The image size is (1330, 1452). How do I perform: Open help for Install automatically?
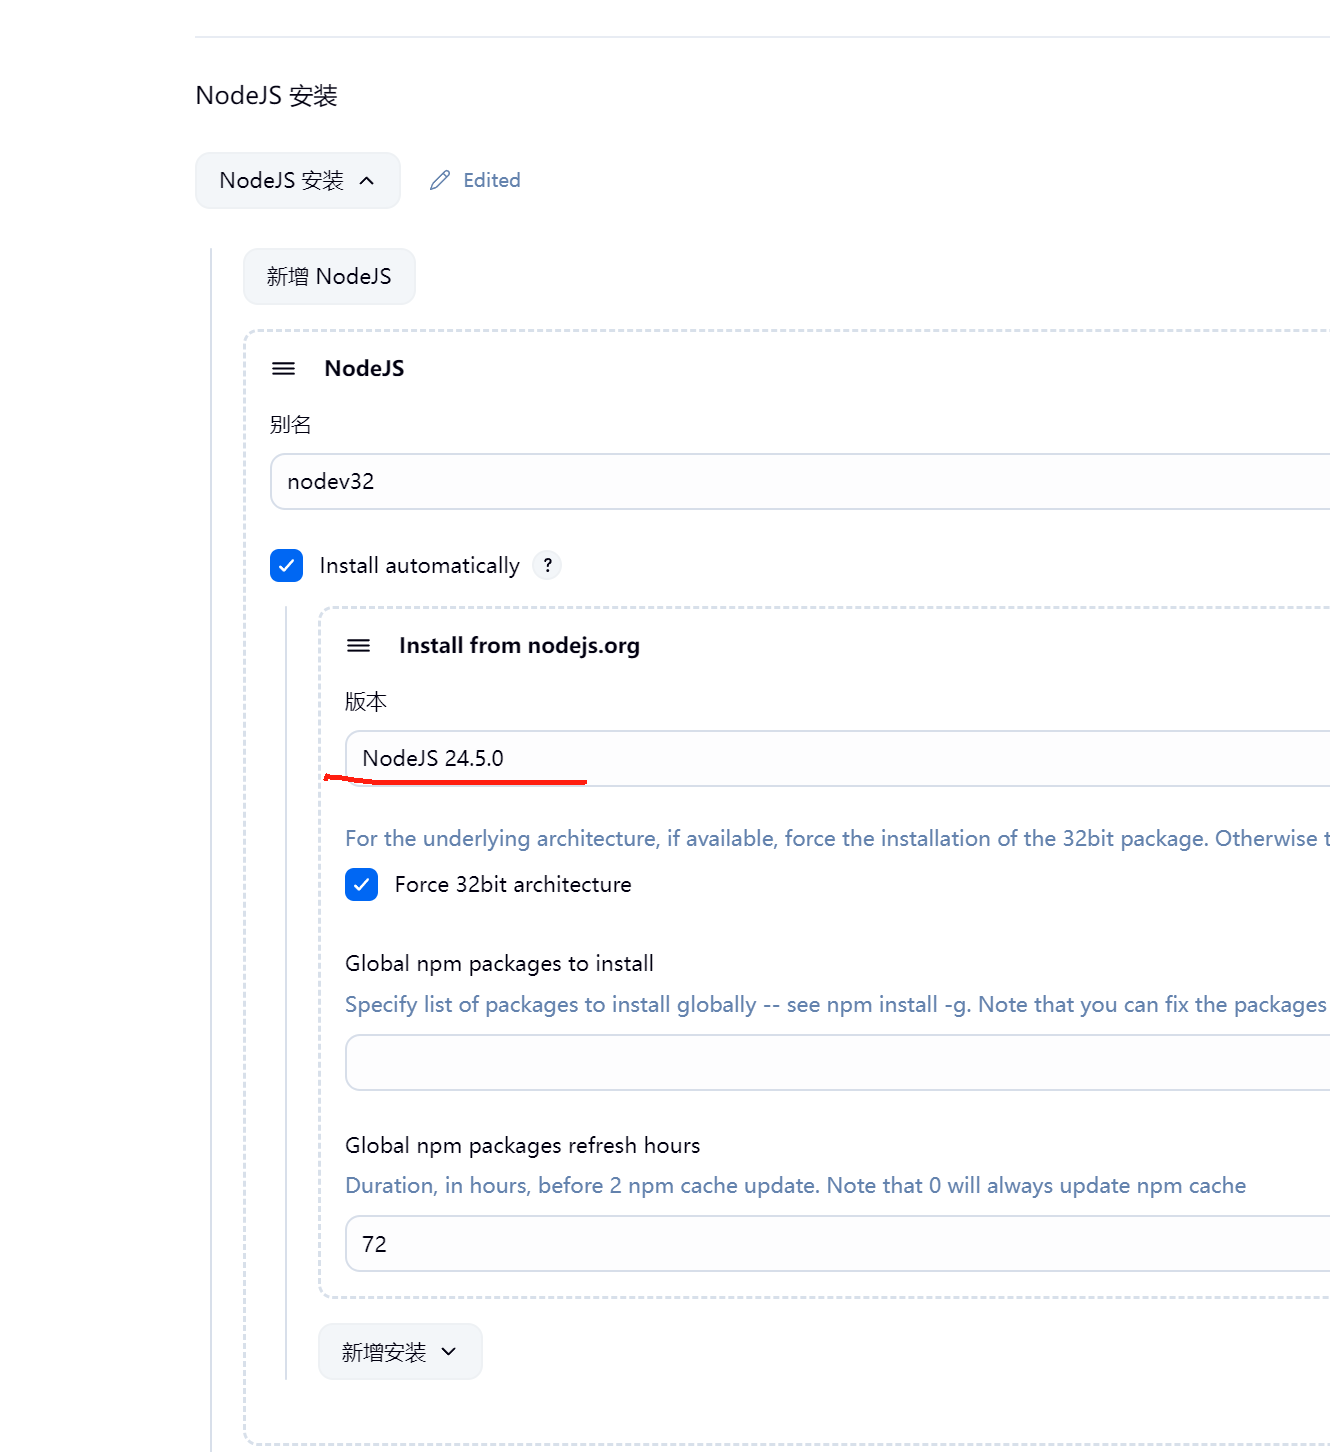point(547,565)
